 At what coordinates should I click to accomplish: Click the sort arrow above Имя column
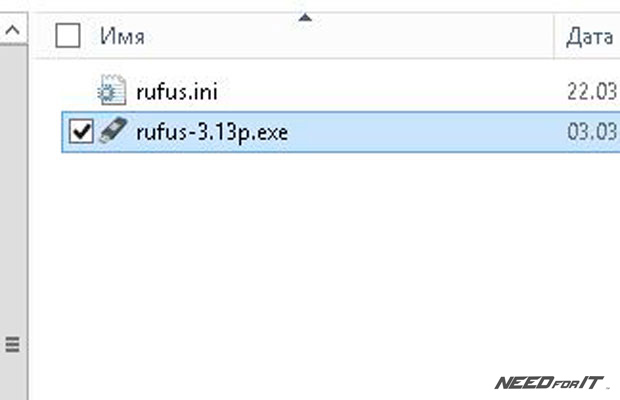pos(305,17)
